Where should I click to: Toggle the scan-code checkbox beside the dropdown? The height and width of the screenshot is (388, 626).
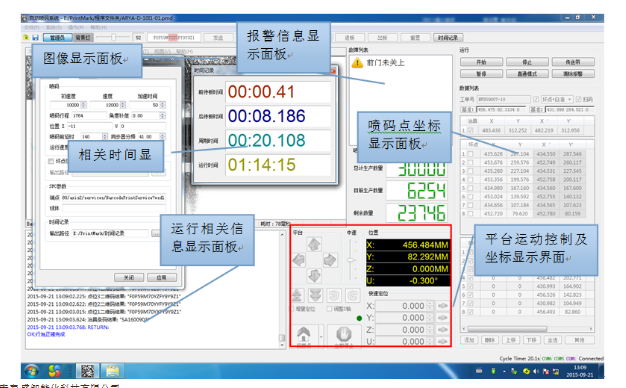(x=578, y=99)
